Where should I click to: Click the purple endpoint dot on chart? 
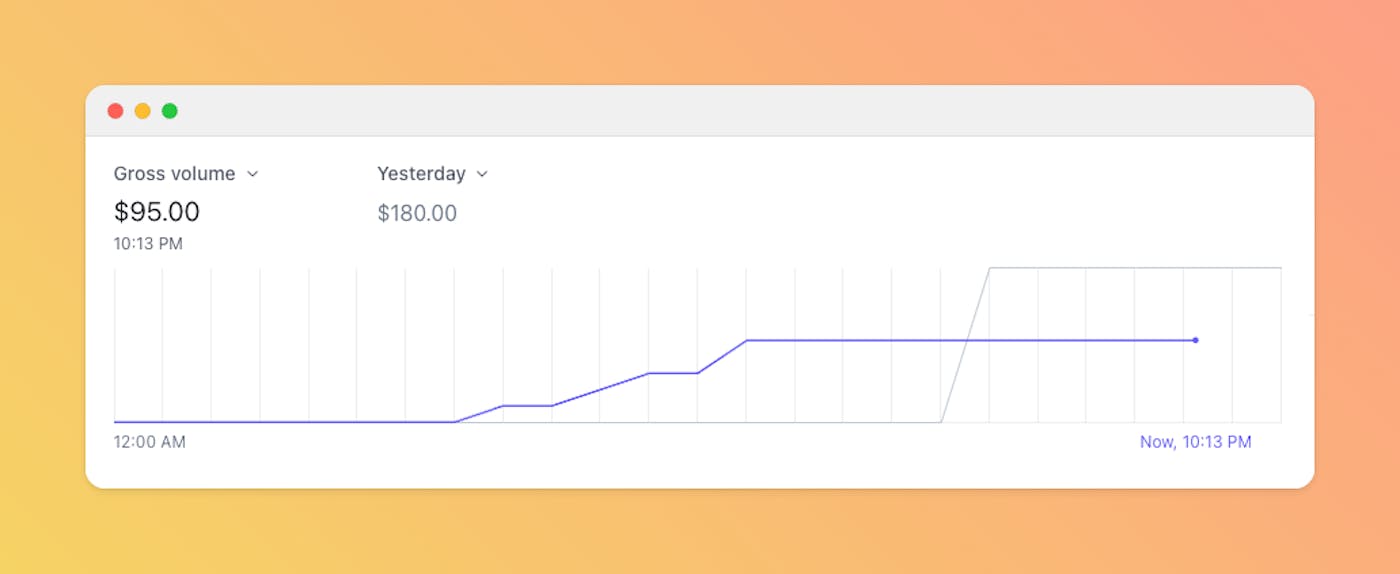[x=1195, y=340]
